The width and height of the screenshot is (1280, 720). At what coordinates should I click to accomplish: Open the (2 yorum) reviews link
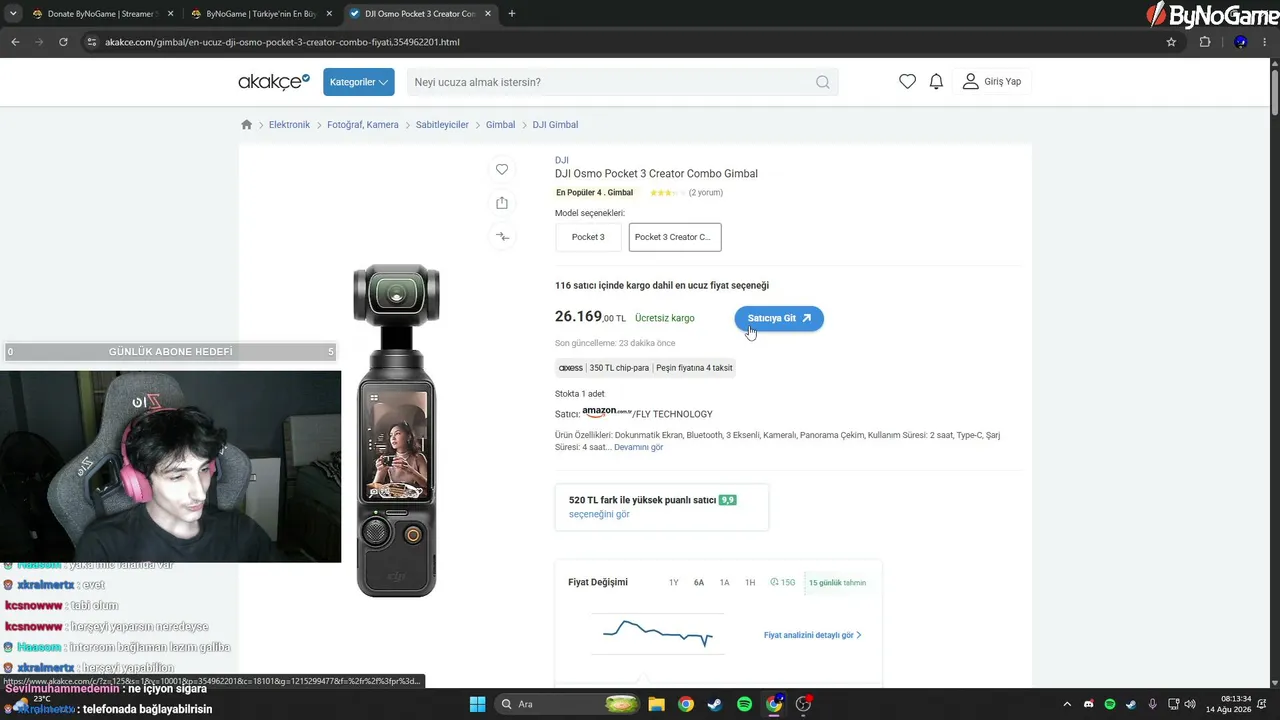coord(706,193)
